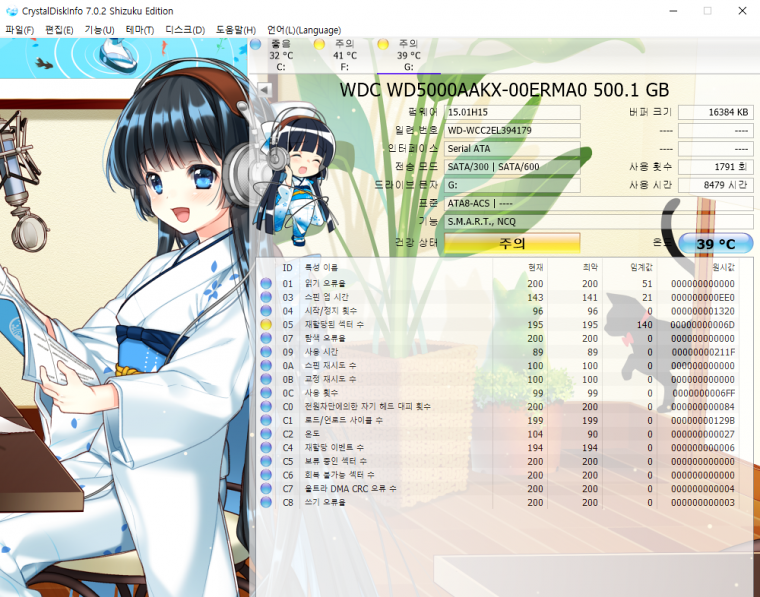760x597 pixels.
Task: Click the SATA/300 | SATA/600 transfer mode field
Action: [x=512, y=167]
